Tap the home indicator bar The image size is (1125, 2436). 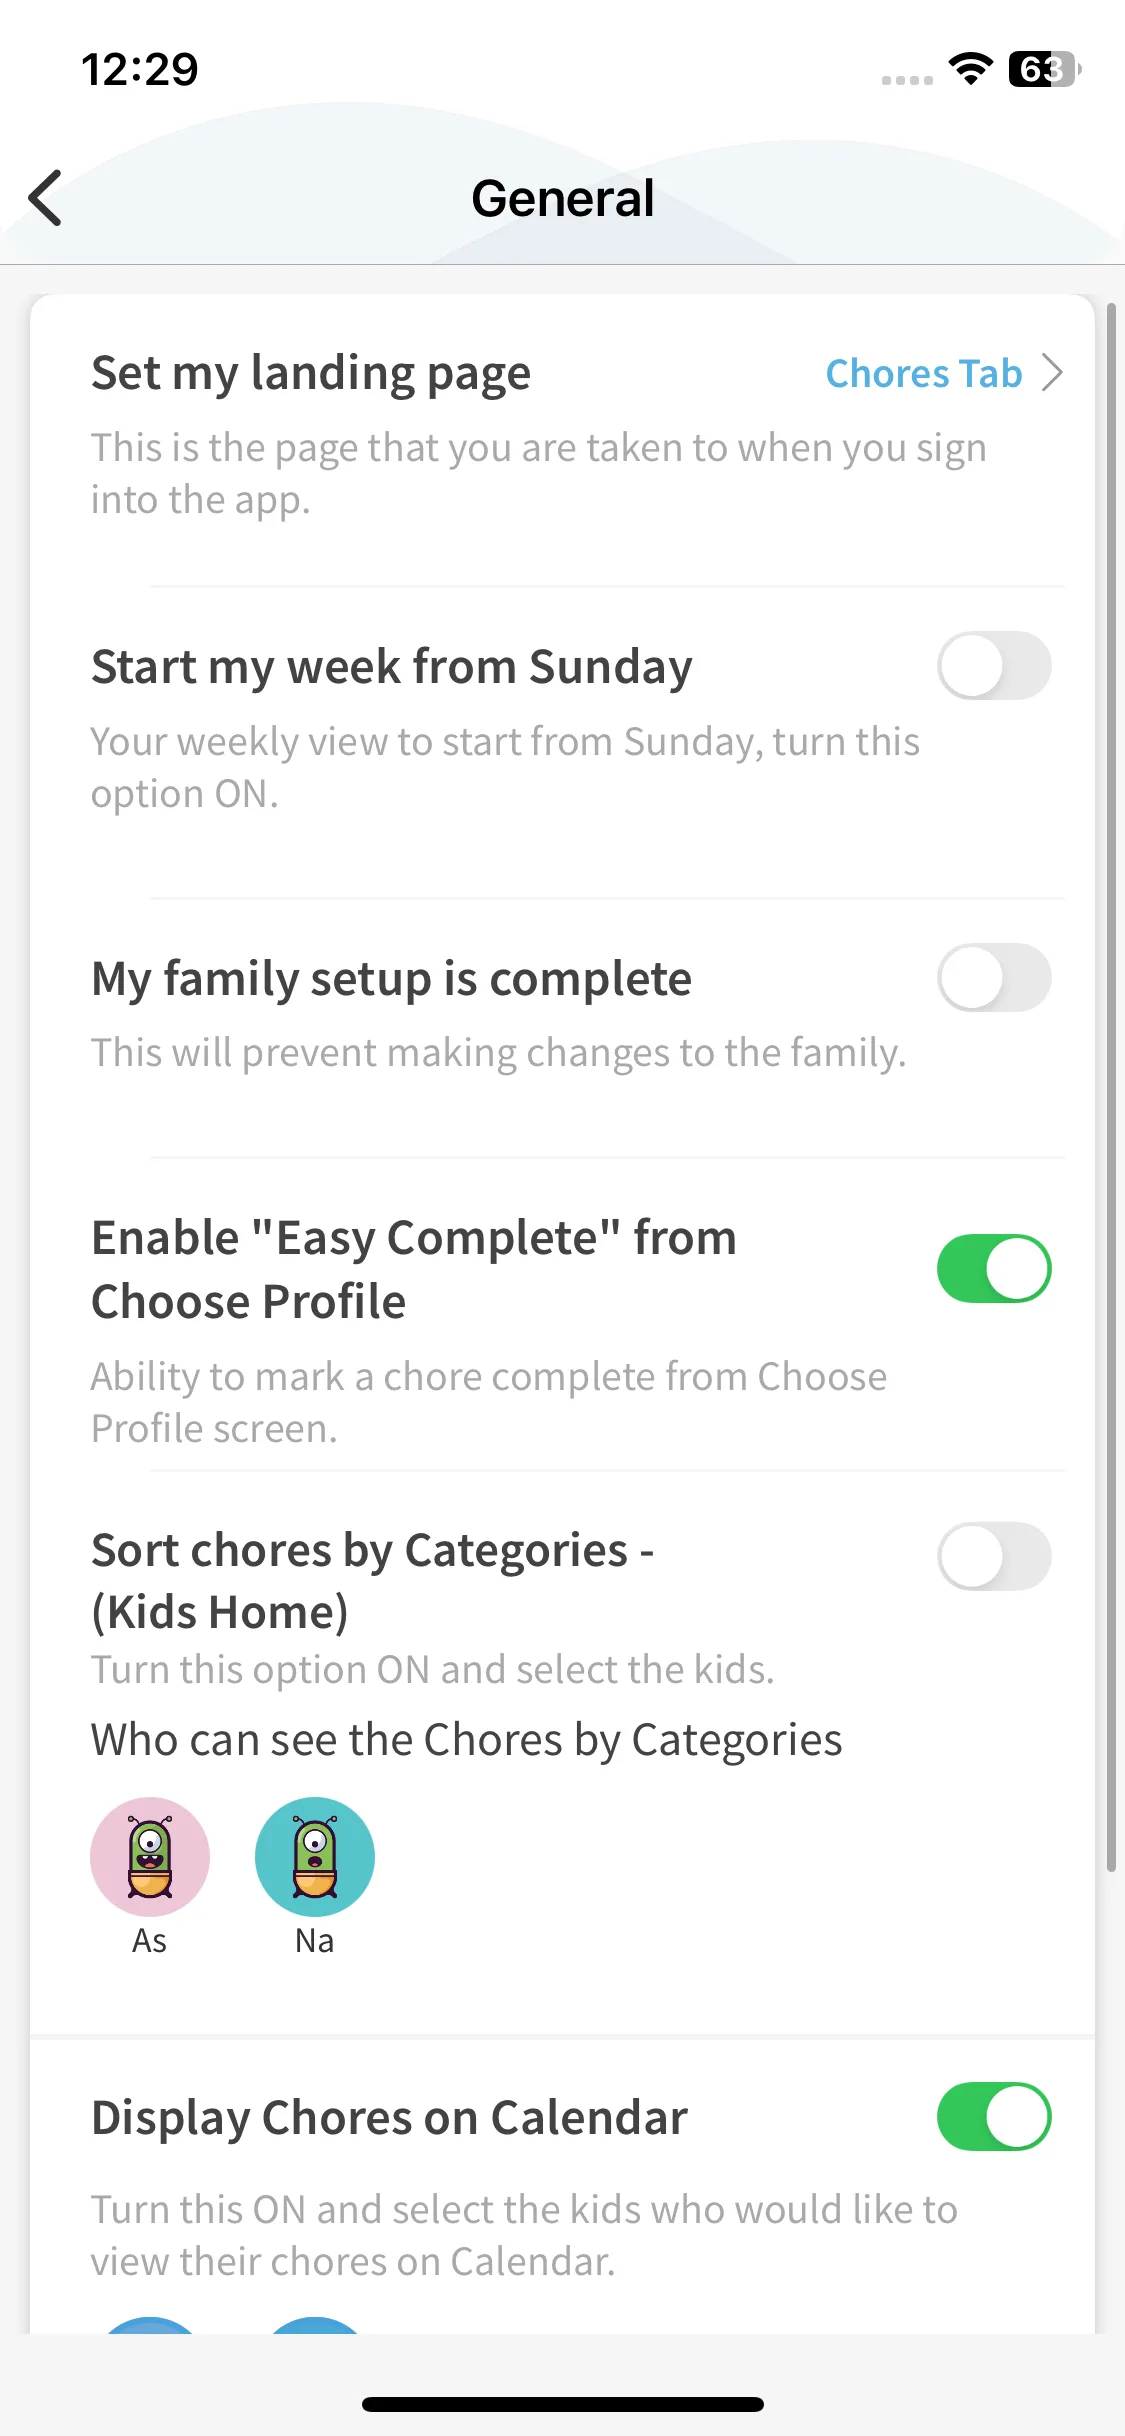pyautogui.click(x=563, y=2404)
